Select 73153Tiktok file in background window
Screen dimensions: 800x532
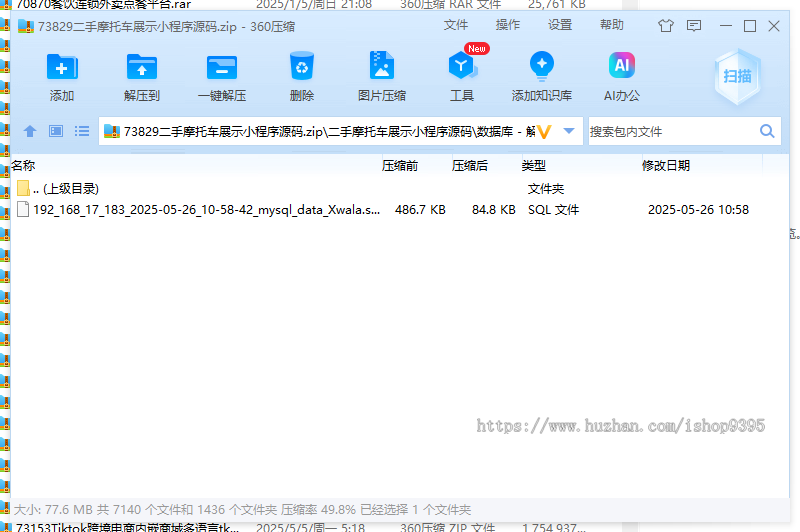127,527
